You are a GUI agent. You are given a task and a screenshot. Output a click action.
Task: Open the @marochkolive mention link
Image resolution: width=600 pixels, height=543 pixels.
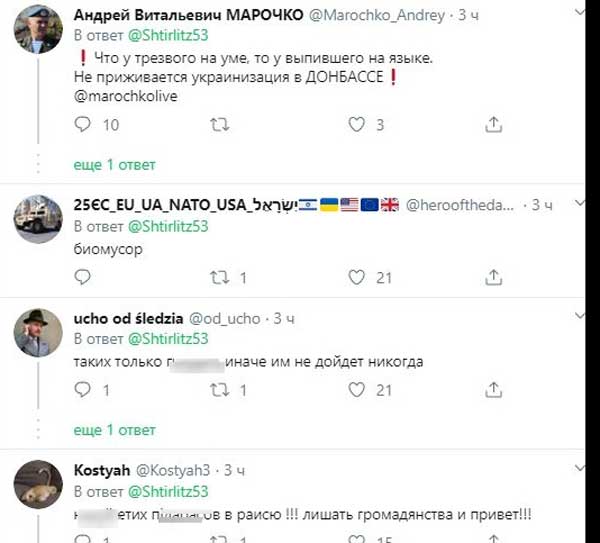[x=123, y=97]
